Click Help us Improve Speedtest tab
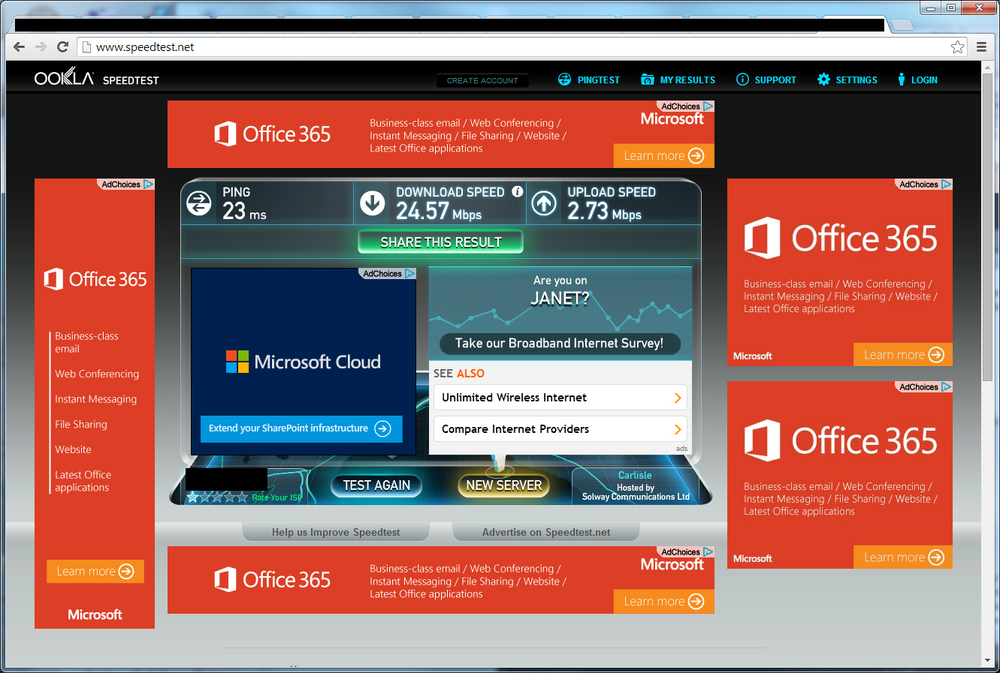 point(335,532)
